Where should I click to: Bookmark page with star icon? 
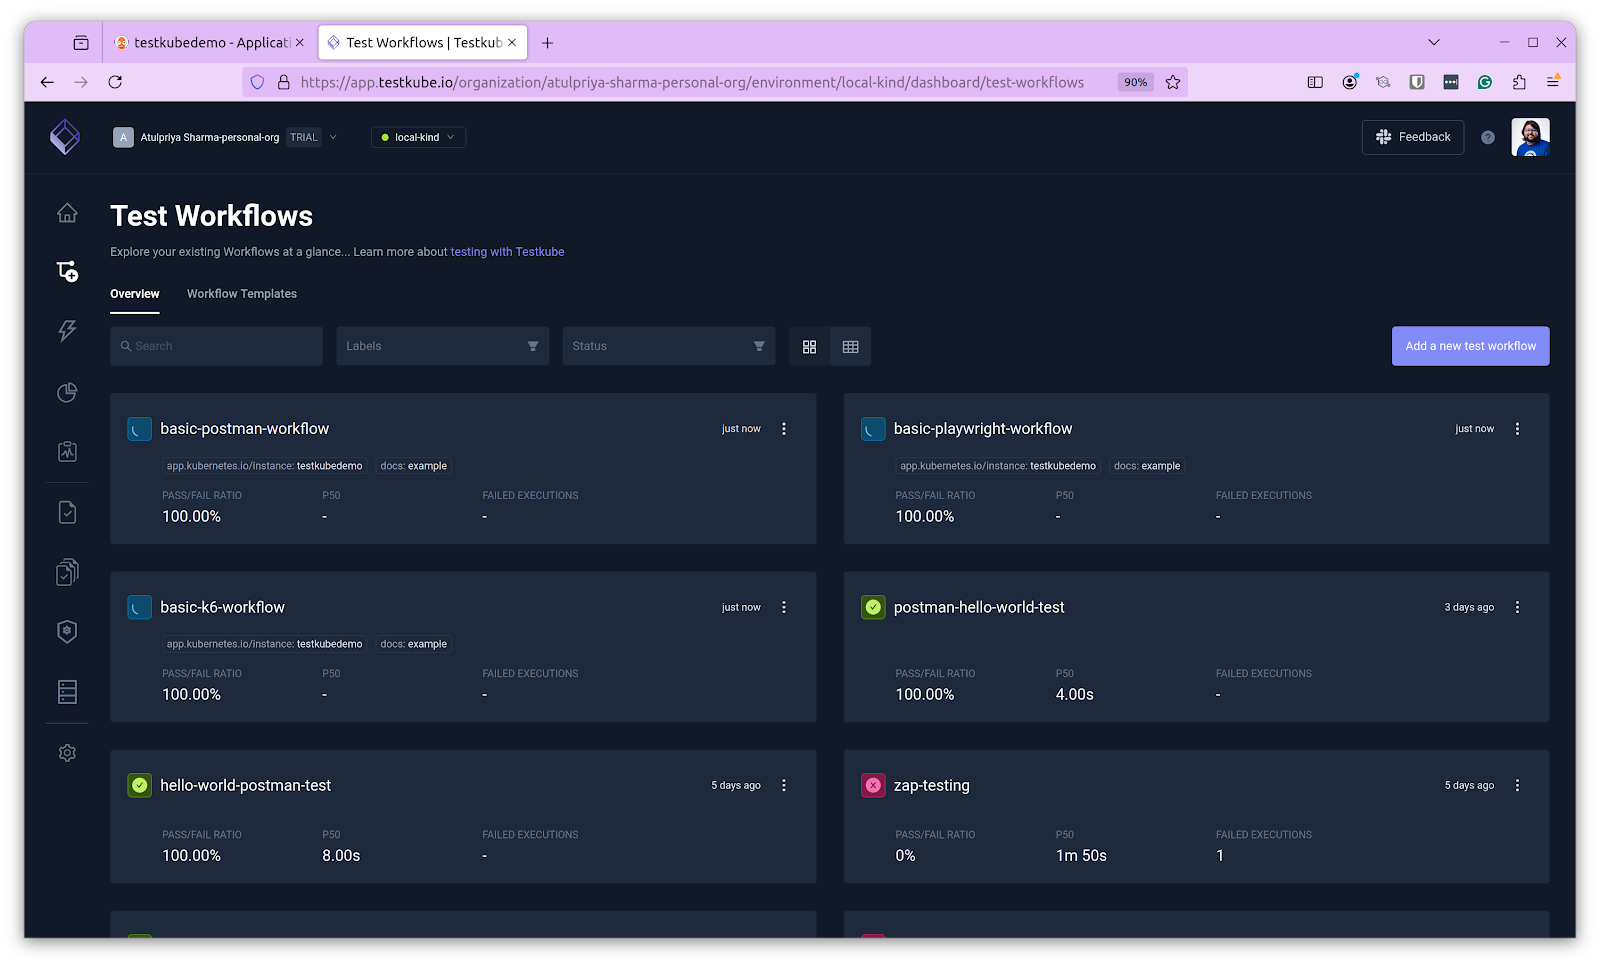[1173, 82]
